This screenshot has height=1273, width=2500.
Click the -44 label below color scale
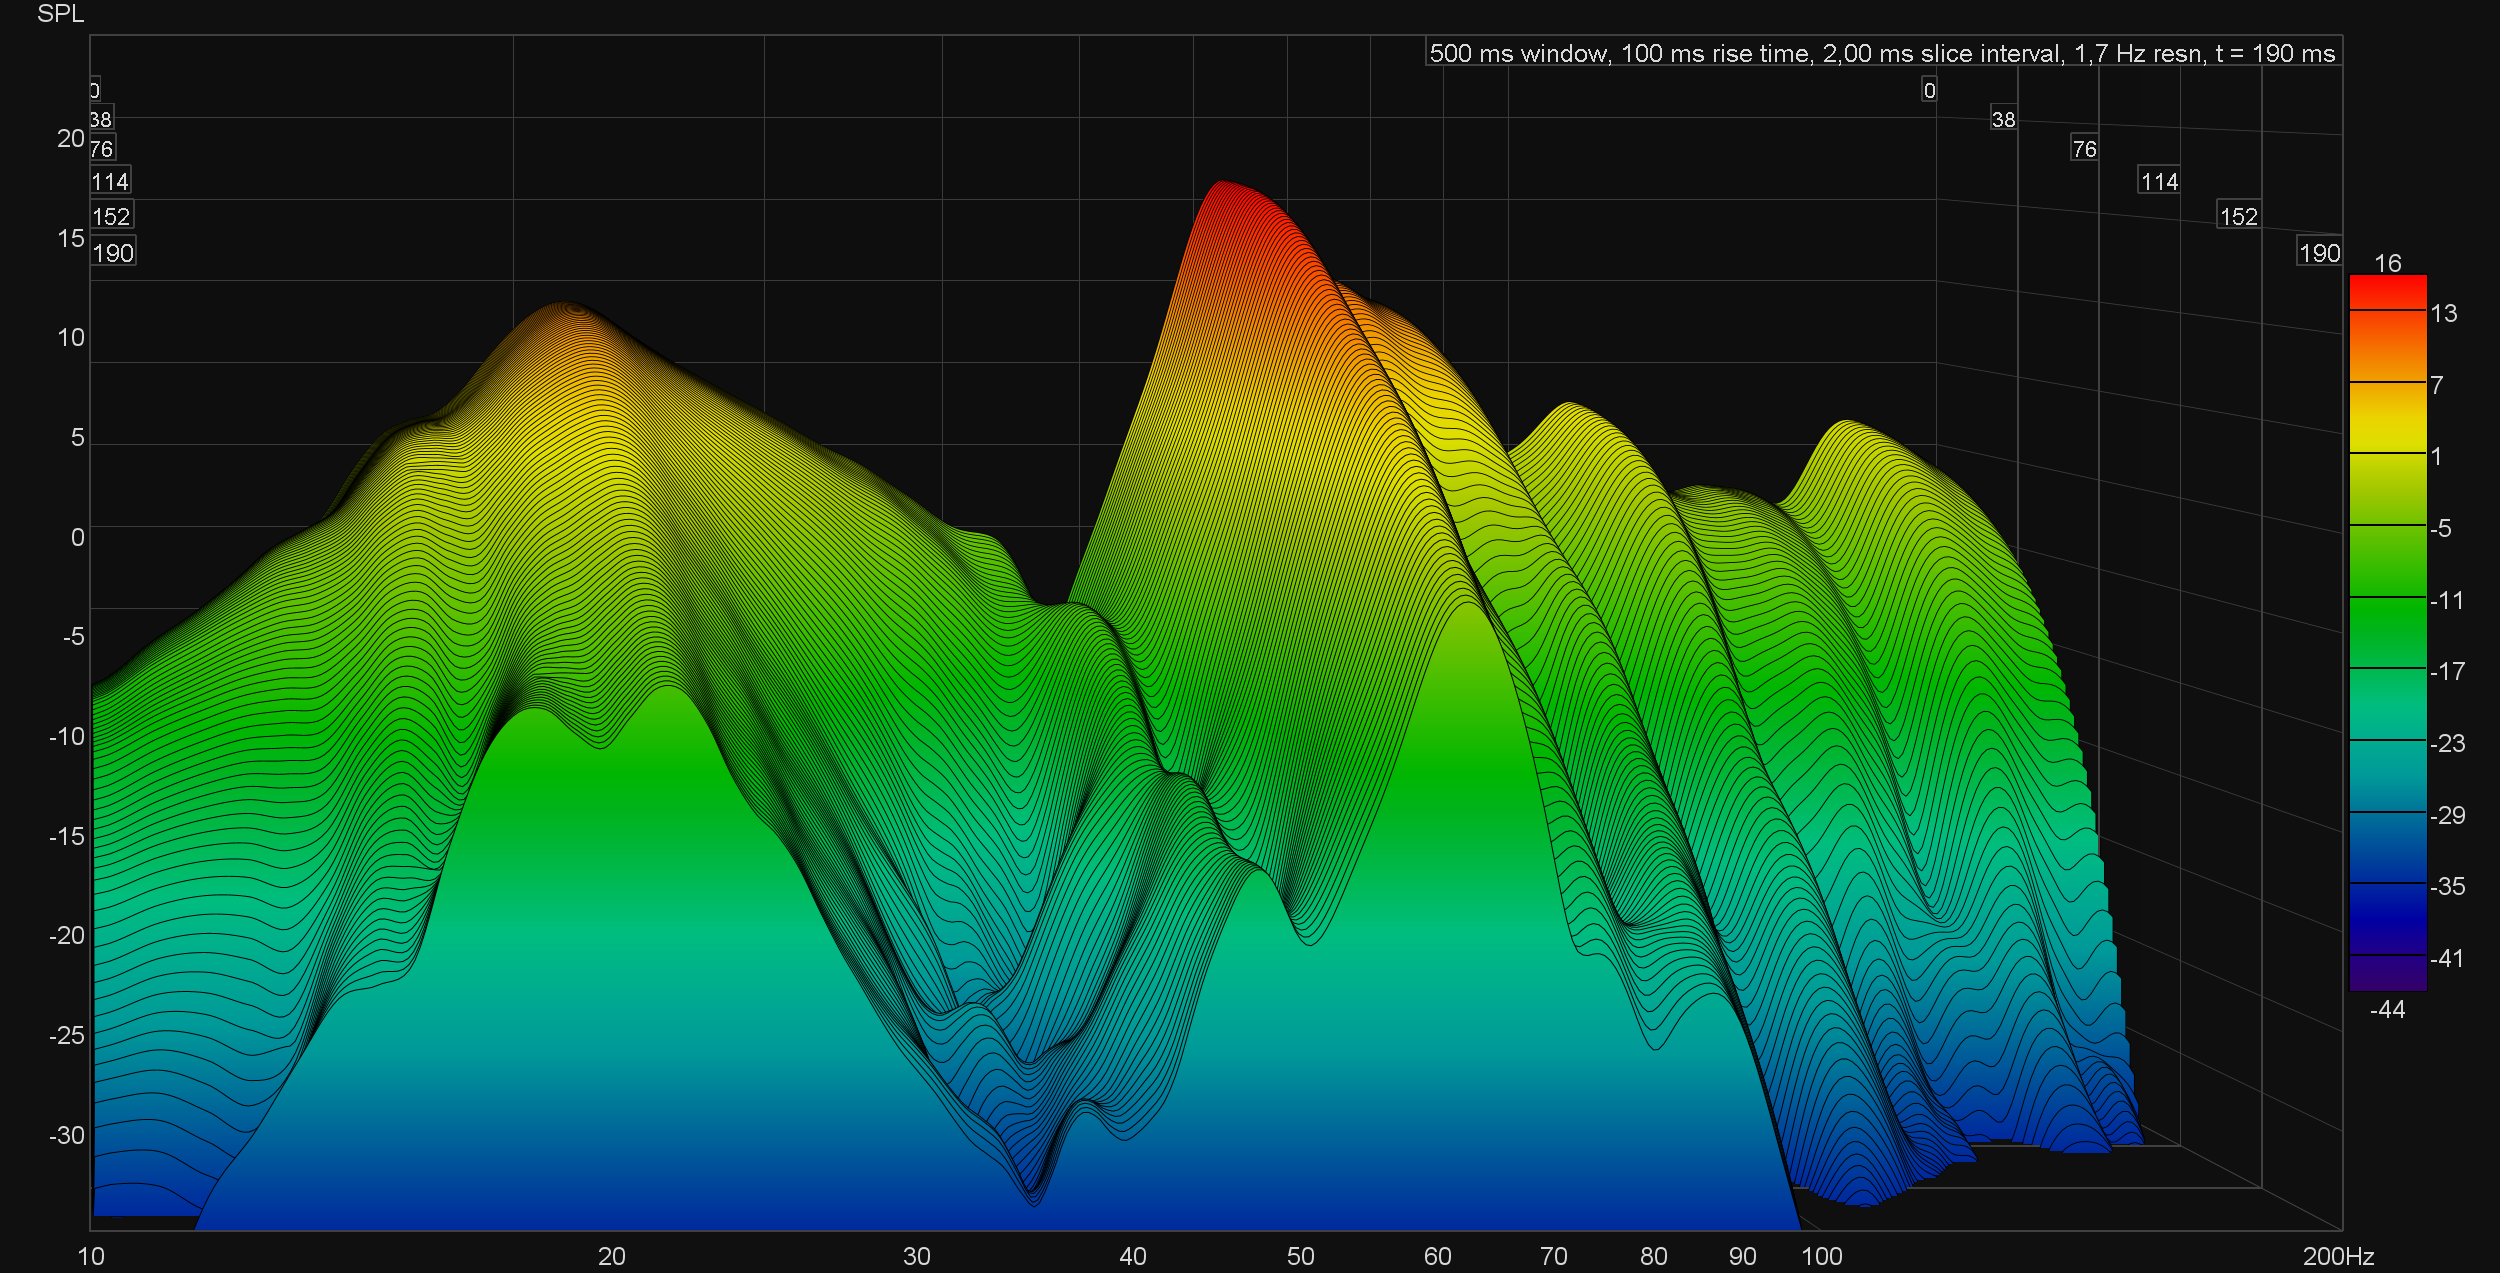2387,1010
